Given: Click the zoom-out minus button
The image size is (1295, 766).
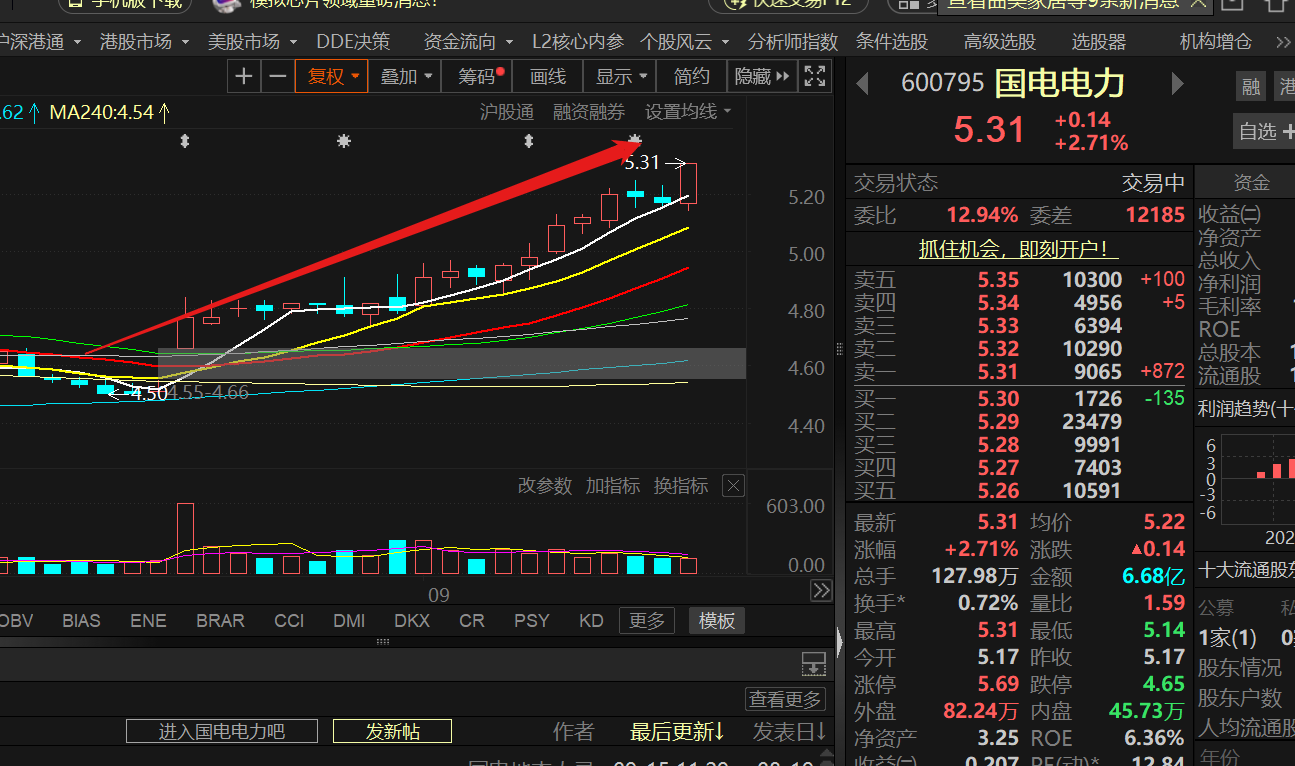Looking at the screenshot, I should coord(278,76).
